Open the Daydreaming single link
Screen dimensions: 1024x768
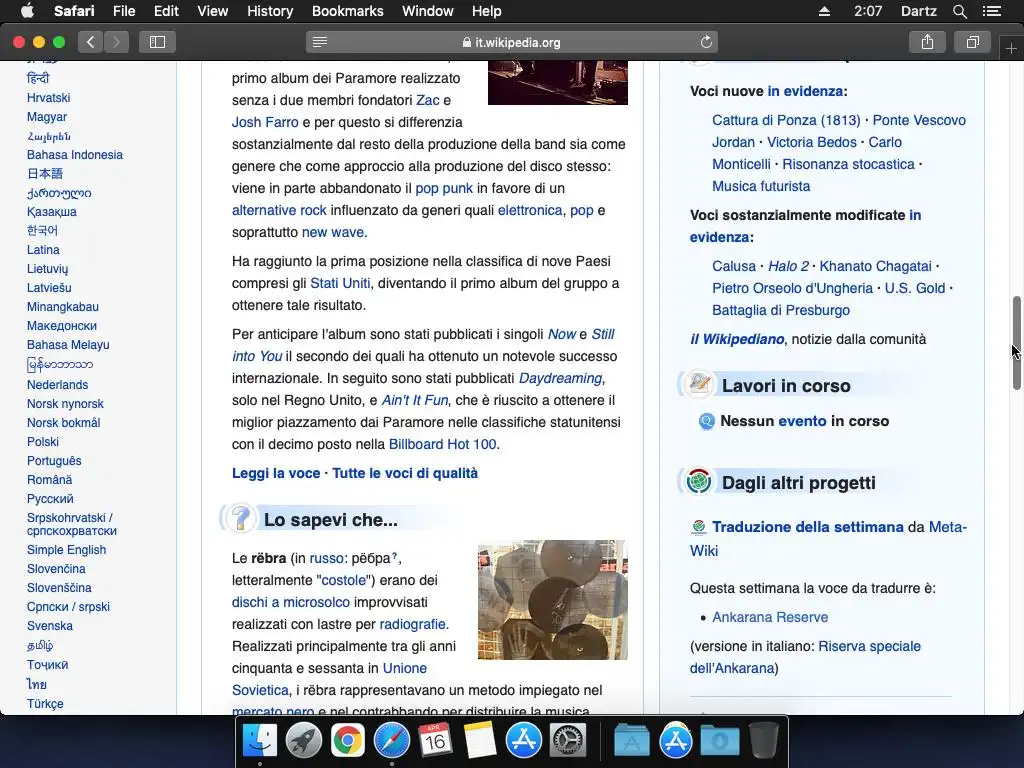pos(560,378)
